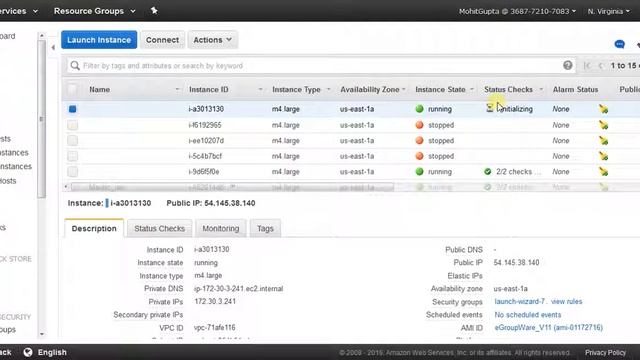
Task: Open the filter help question mark icon
Action: [x=567, y=65]
